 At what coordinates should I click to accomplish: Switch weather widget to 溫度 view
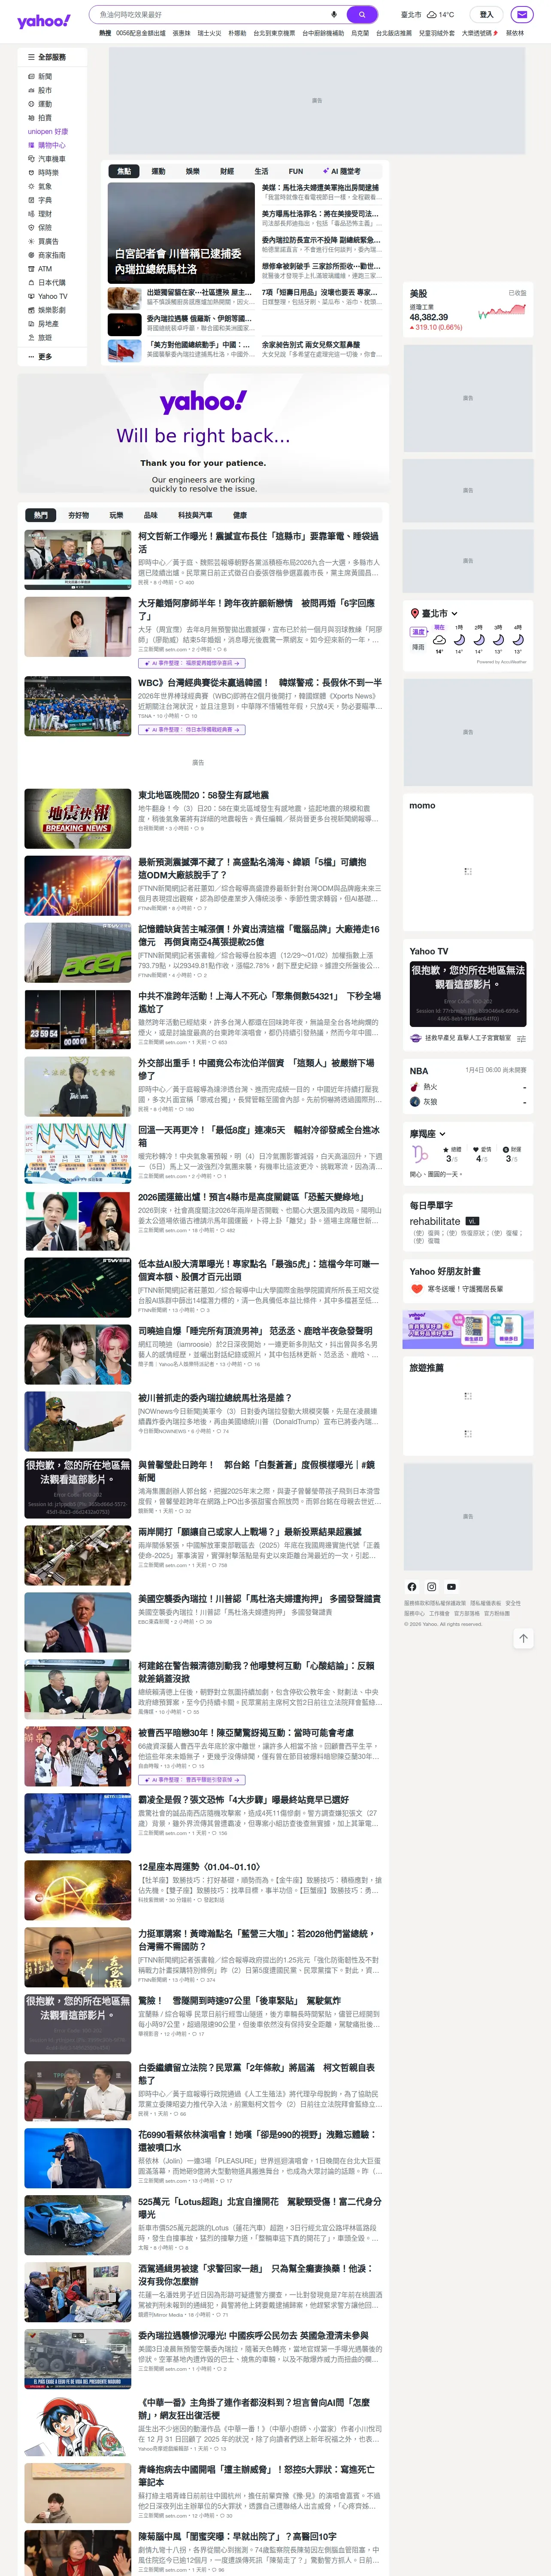point(418,632)
